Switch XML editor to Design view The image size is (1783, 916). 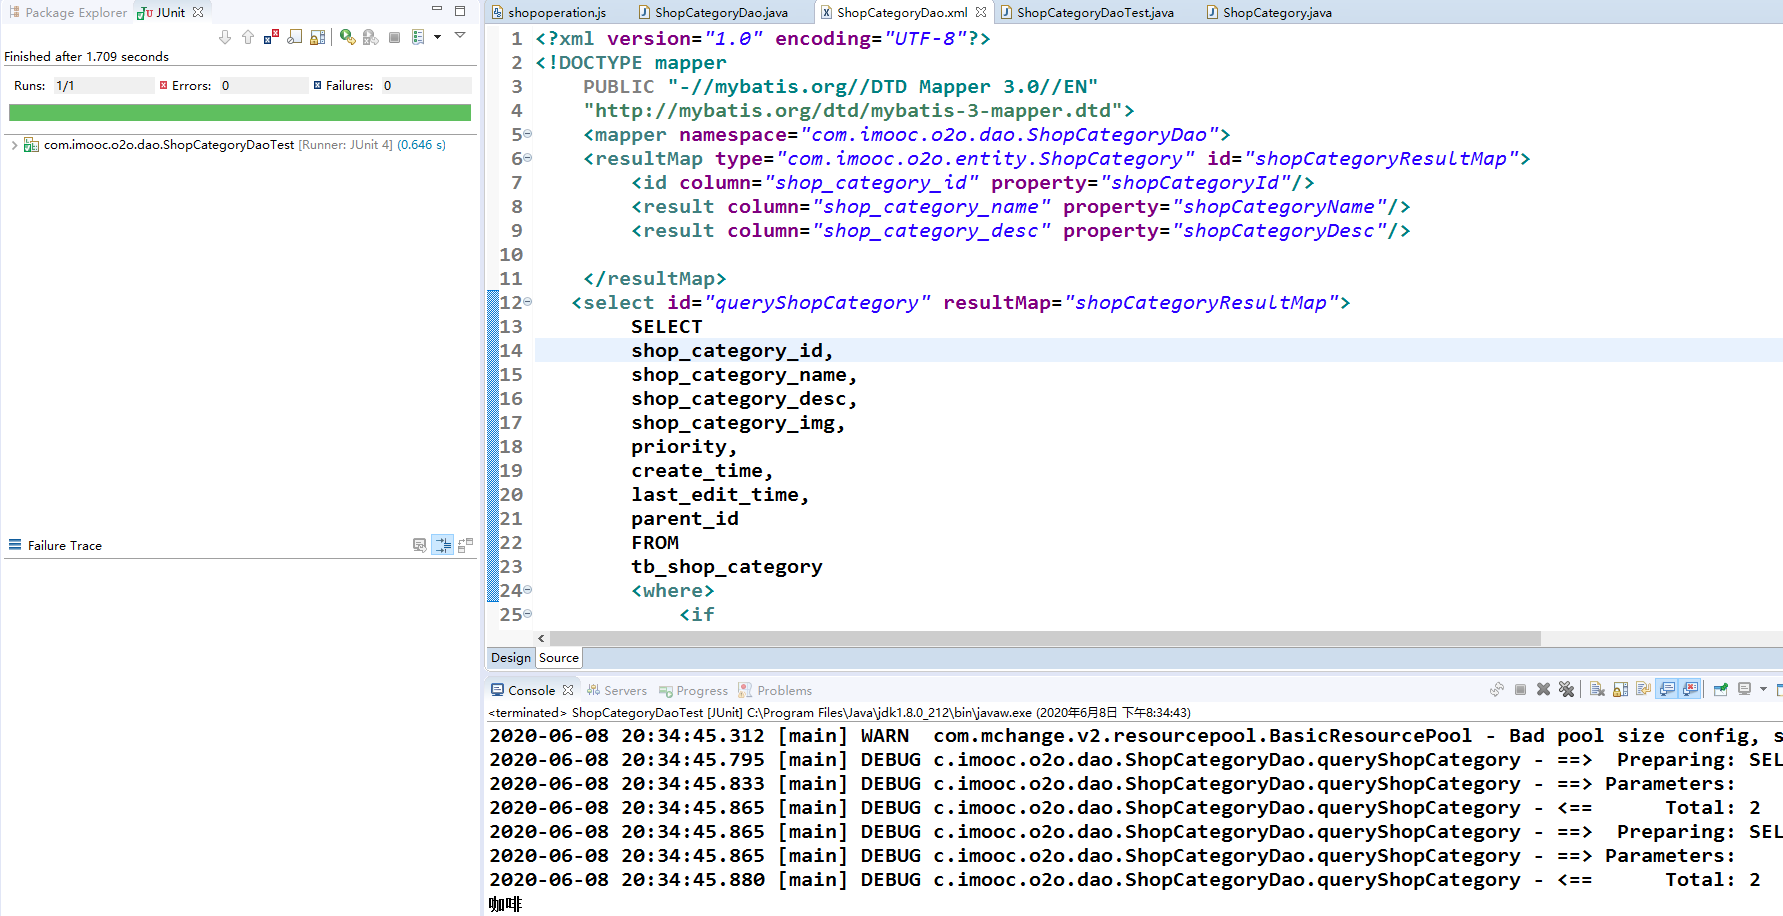pyautogui.click(x=511, y=658)
